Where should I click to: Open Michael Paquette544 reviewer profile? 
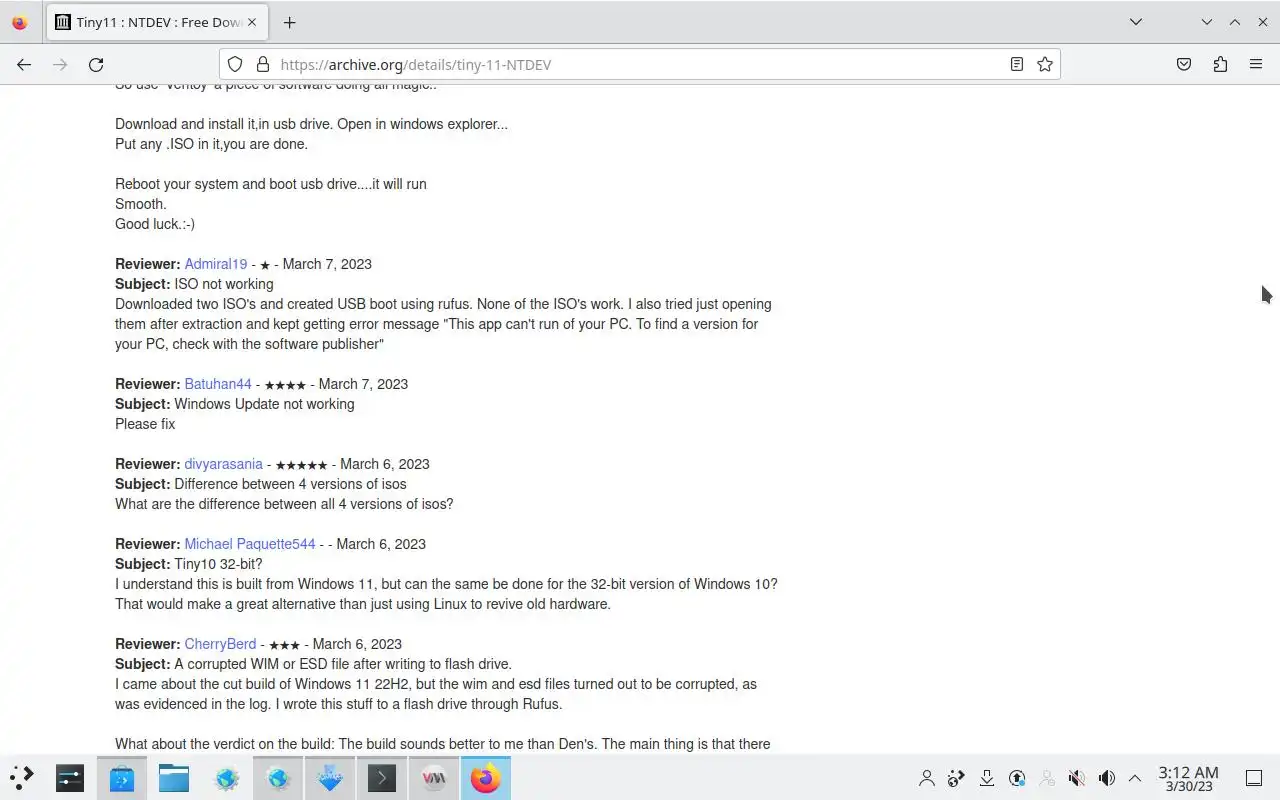click(249, 544)
